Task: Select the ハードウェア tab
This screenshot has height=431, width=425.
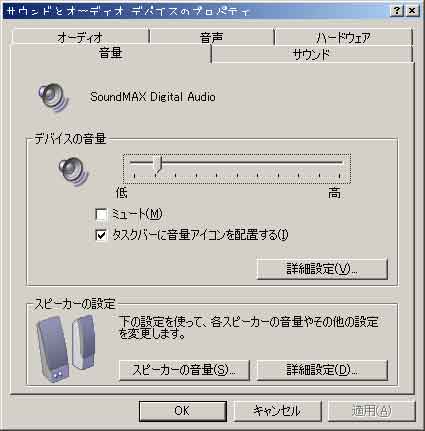Action: pos(343,37)
